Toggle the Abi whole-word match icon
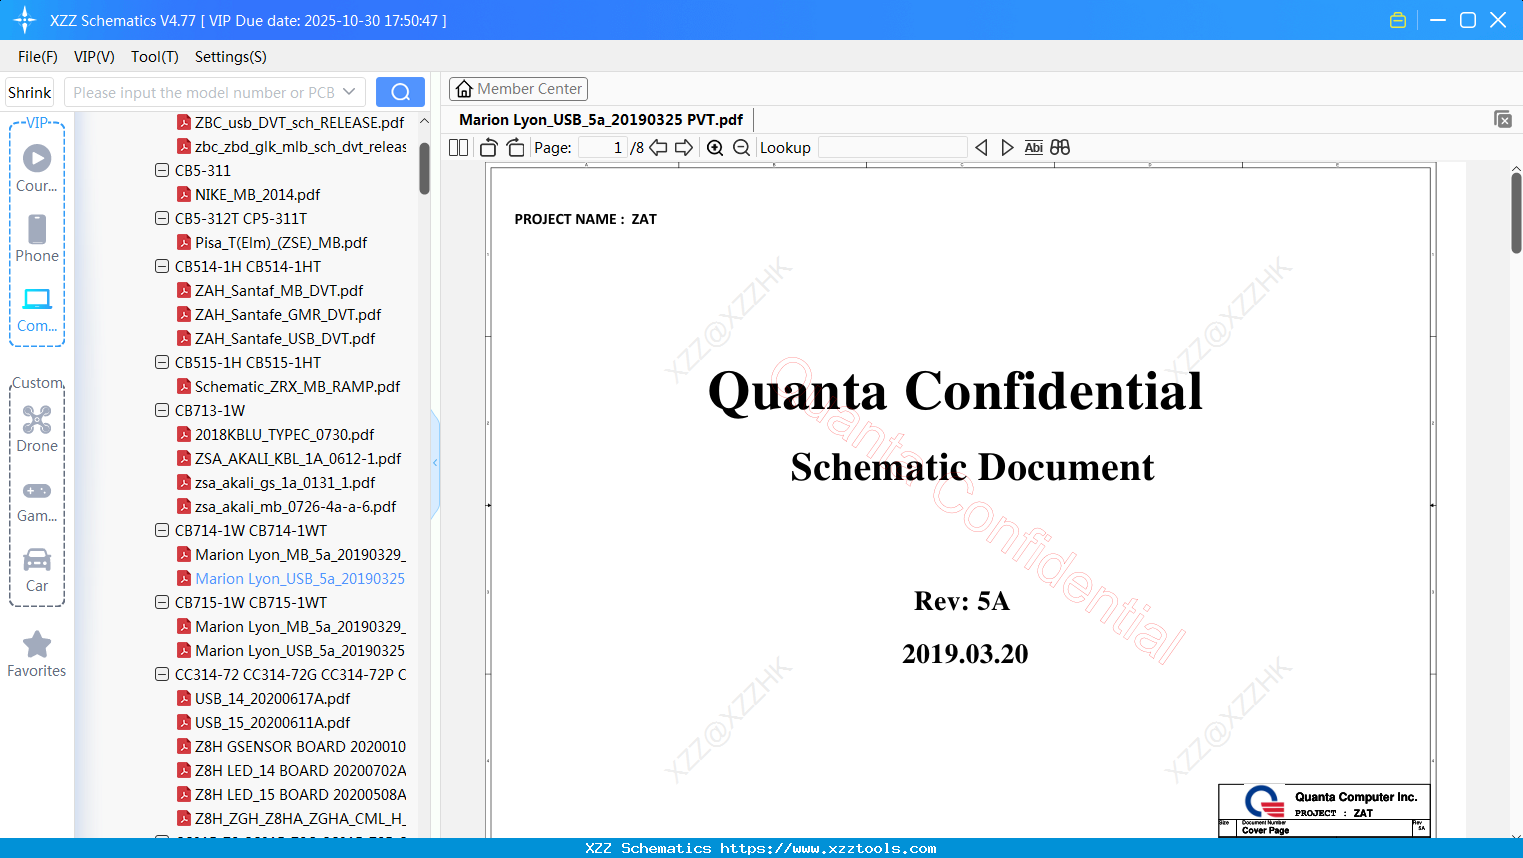 point(1034,148)
